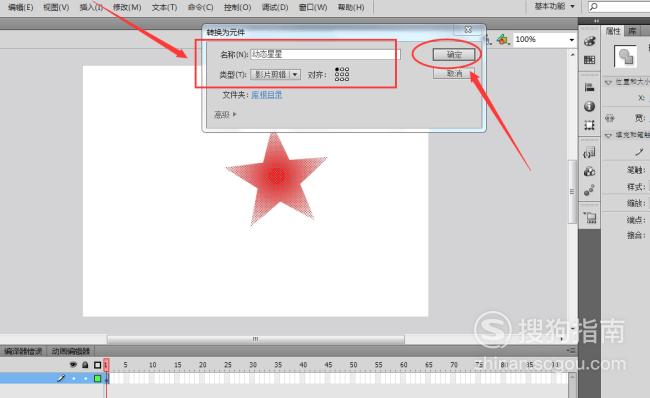Open the 控制(O) menu
This screenshot has width=650, height=398.
click(238, 7)
